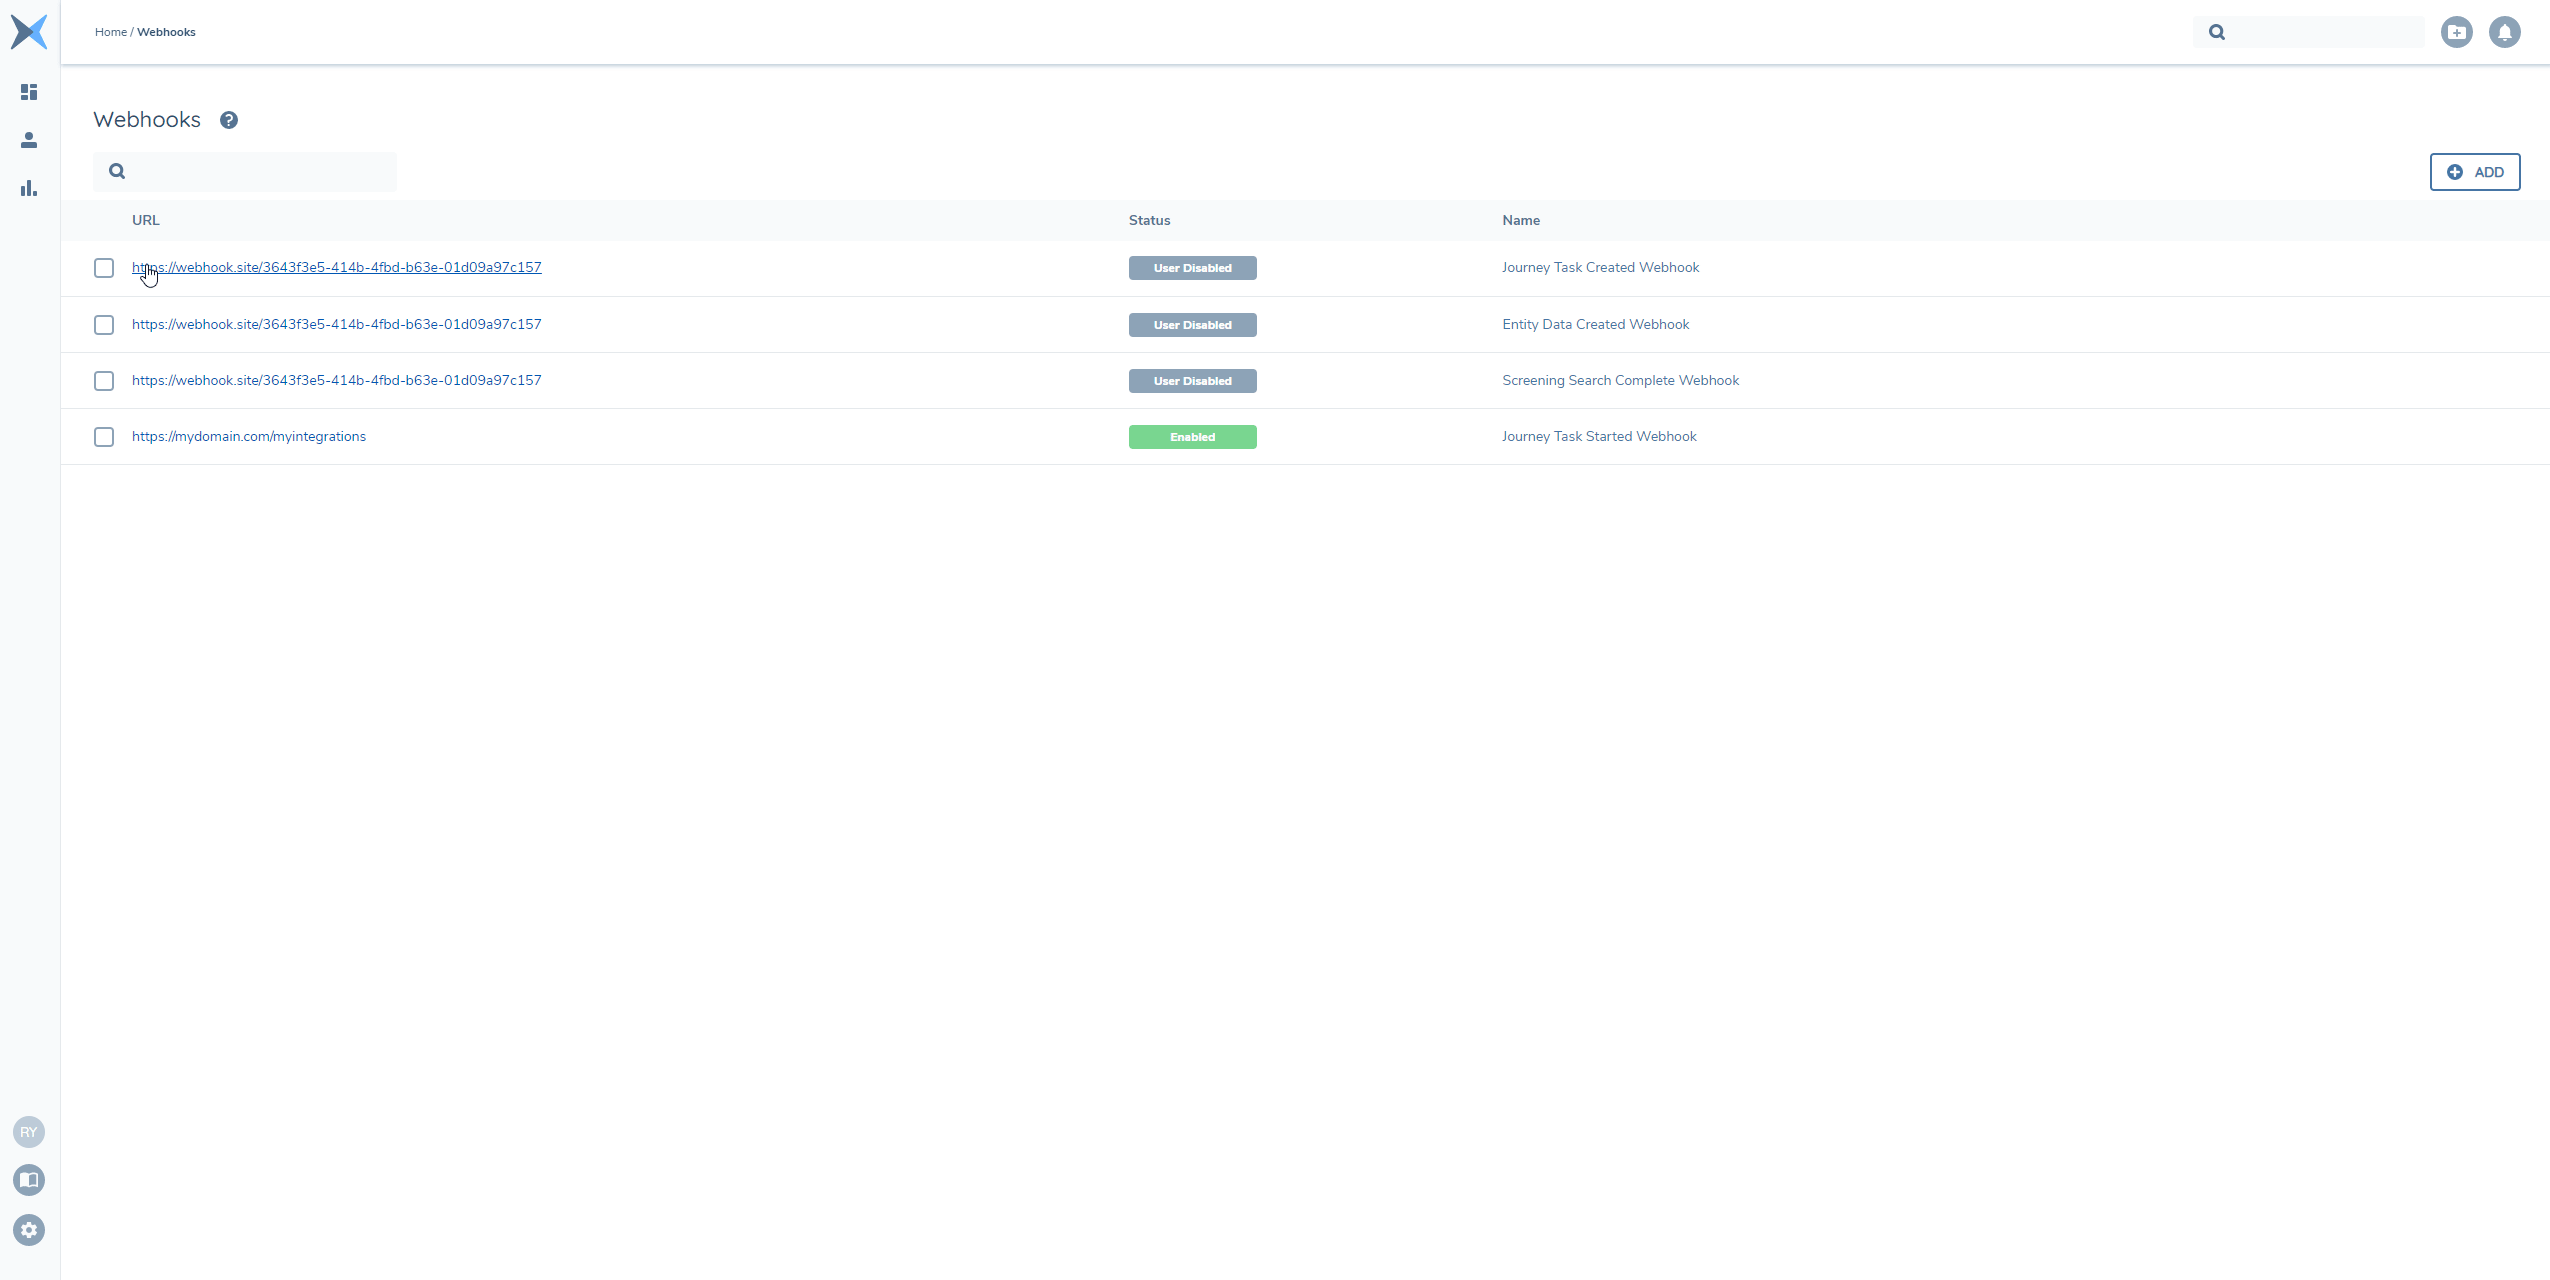Image resolution: width=2550 pixels, height=1280 pixels.
Task: Open the dashboard icon in sidebar
Action: coord(29,92)
